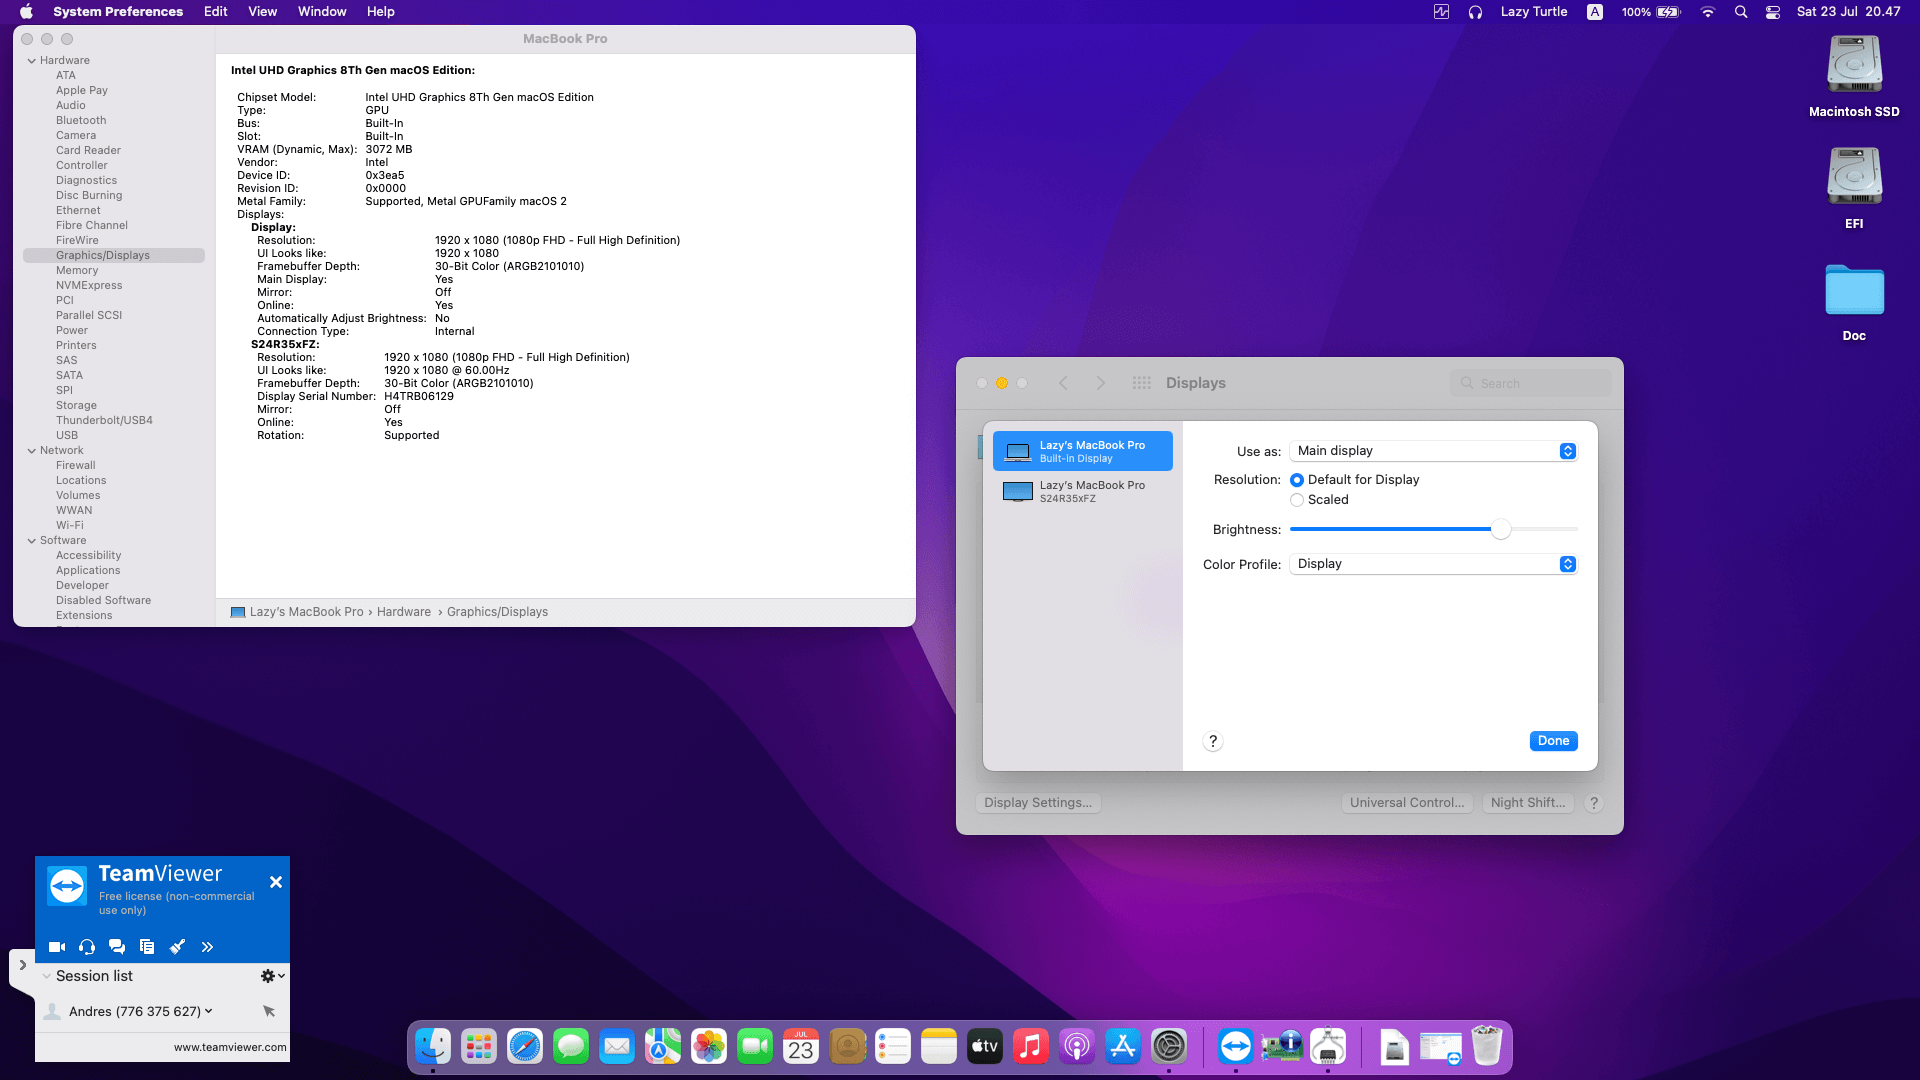Select Bluetooth in the sidebar
The image size is (1920, 1080).
81,120
